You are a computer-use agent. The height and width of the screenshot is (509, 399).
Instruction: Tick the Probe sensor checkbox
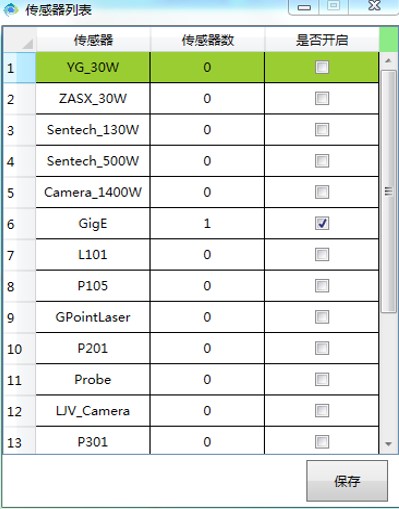pos(322,379)
